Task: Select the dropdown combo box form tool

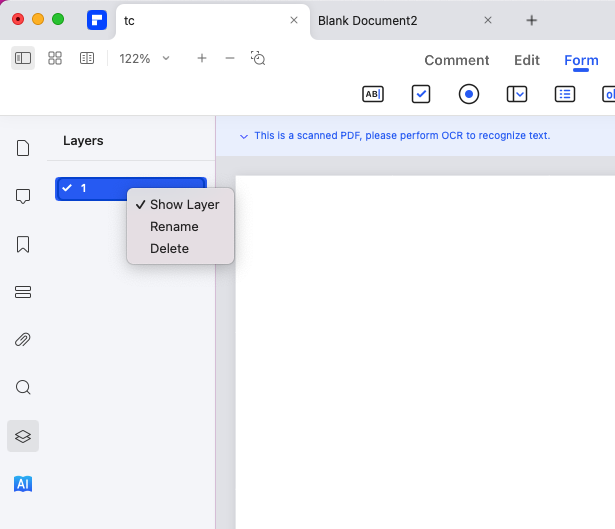Action: (x=517, y=94)
